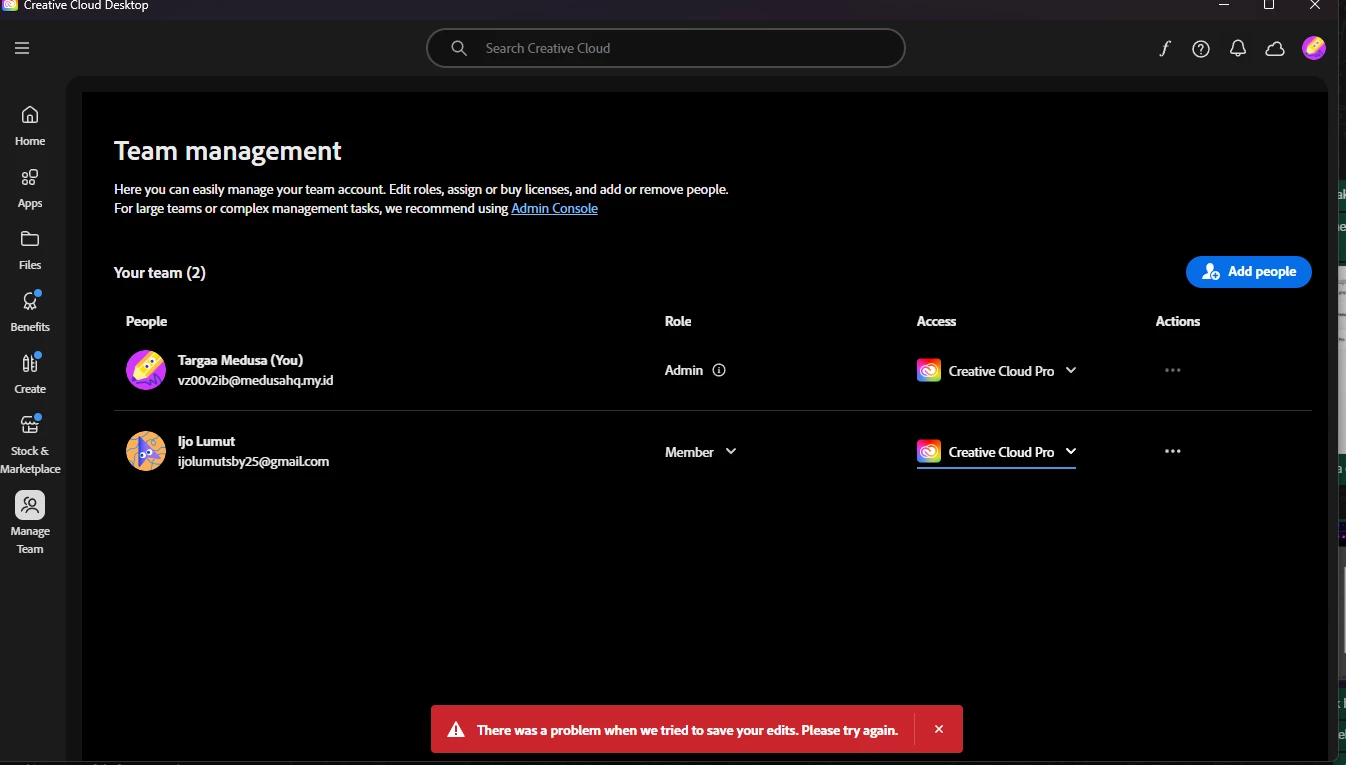The height and width of the screenshot is (765, 1346).
Task: Open the Admin Console link
Action: click(x=554, y=208)
